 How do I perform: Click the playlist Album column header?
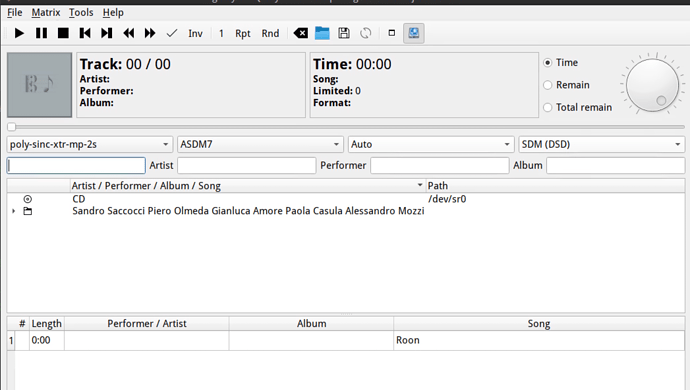[311, 324]
